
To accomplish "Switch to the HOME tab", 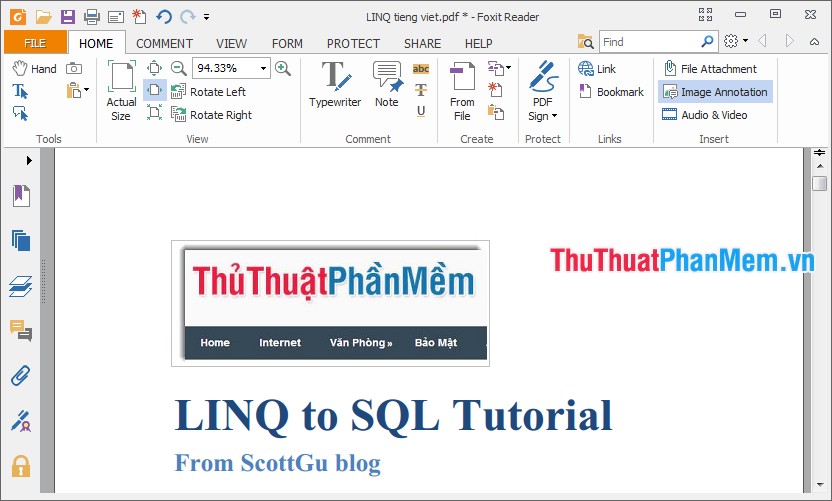I will coord(96,43).
